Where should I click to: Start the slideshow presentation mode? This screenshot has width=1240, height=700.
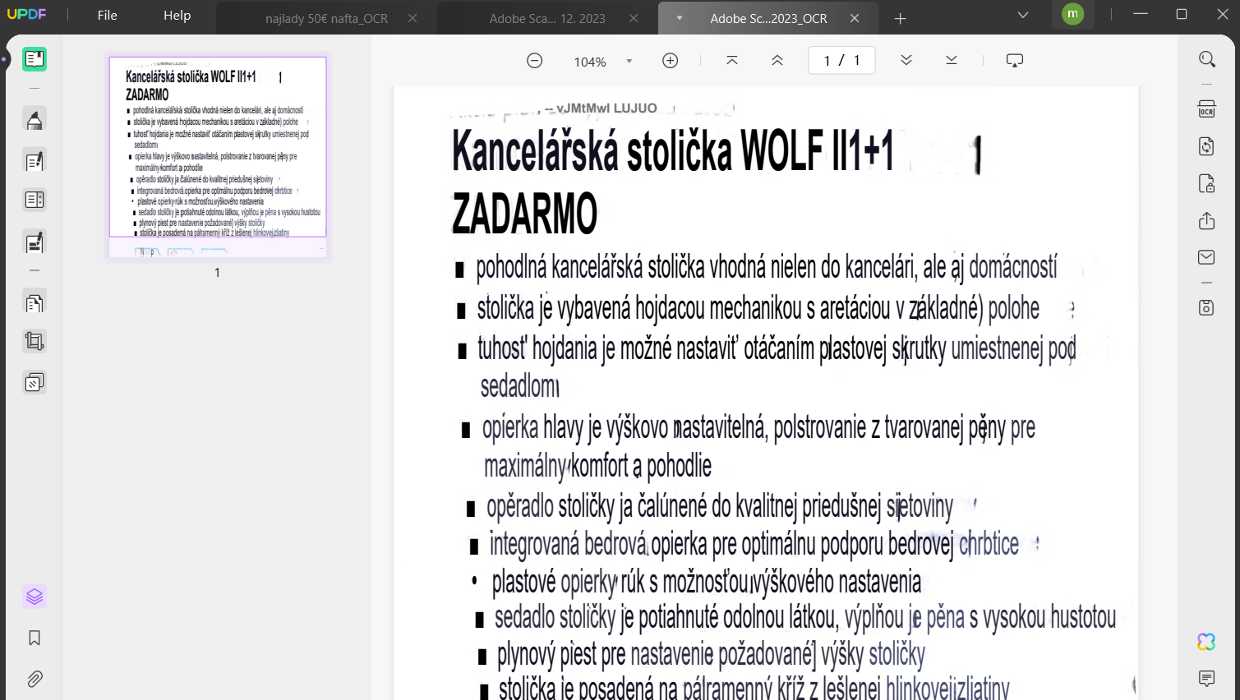pyautogui.click(x=1015, y=61)
